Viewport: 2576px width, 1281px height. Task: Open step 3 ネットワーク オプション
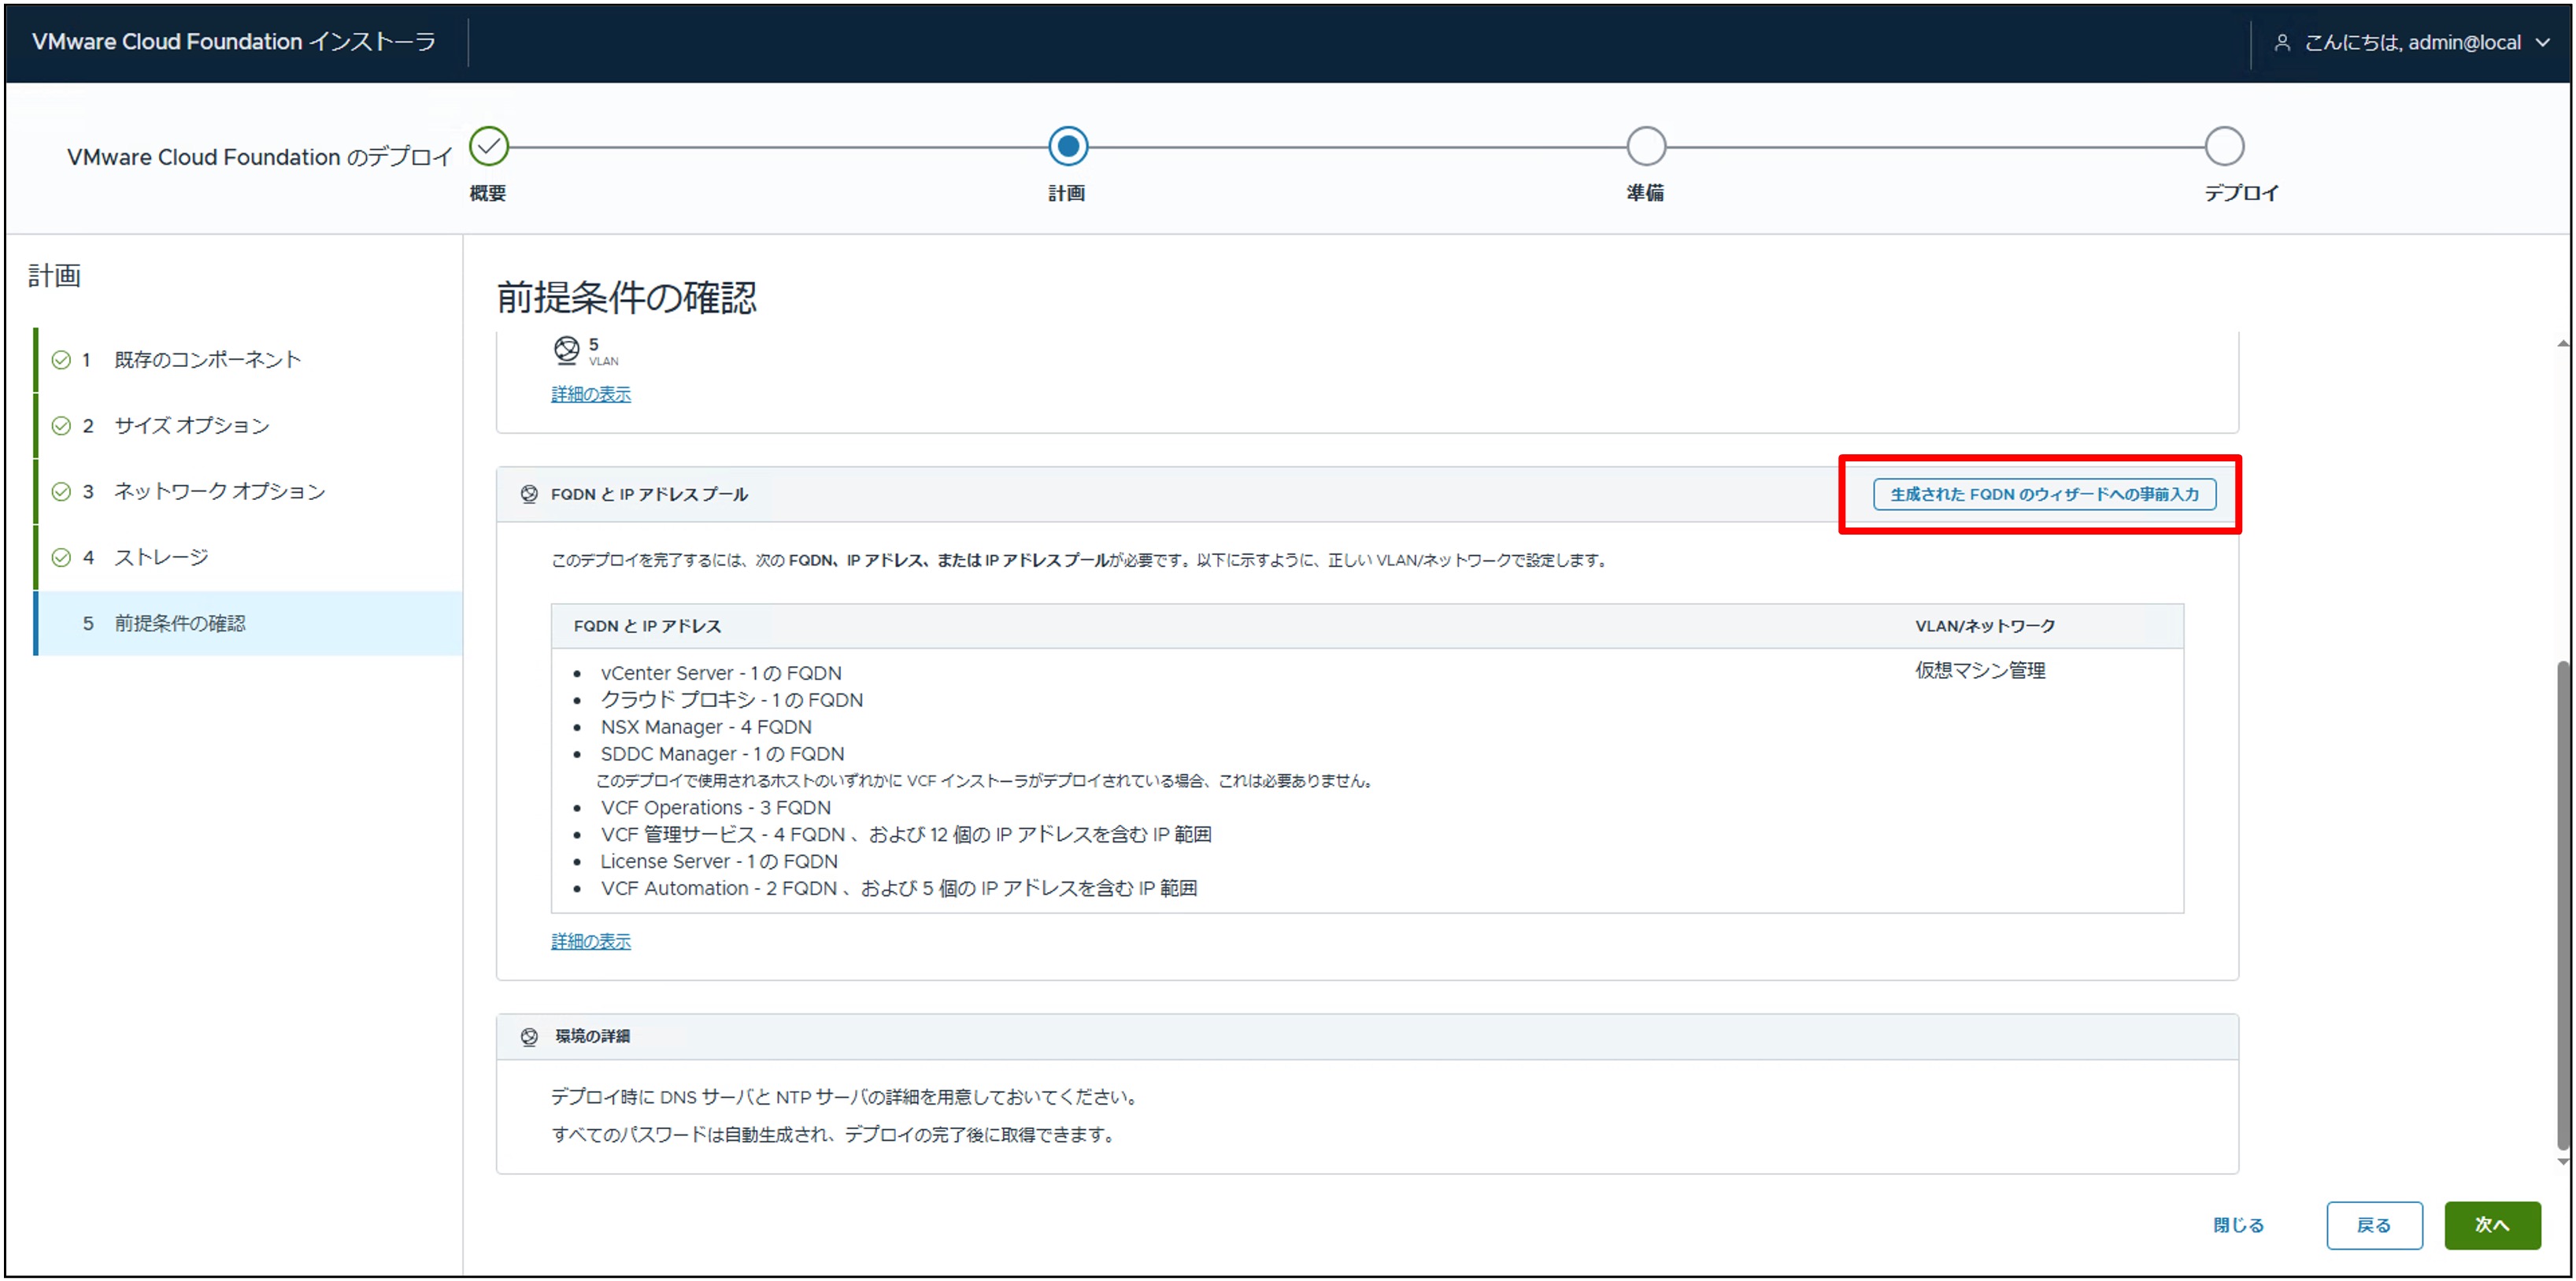pyautogui.click(x=248, y=491)
